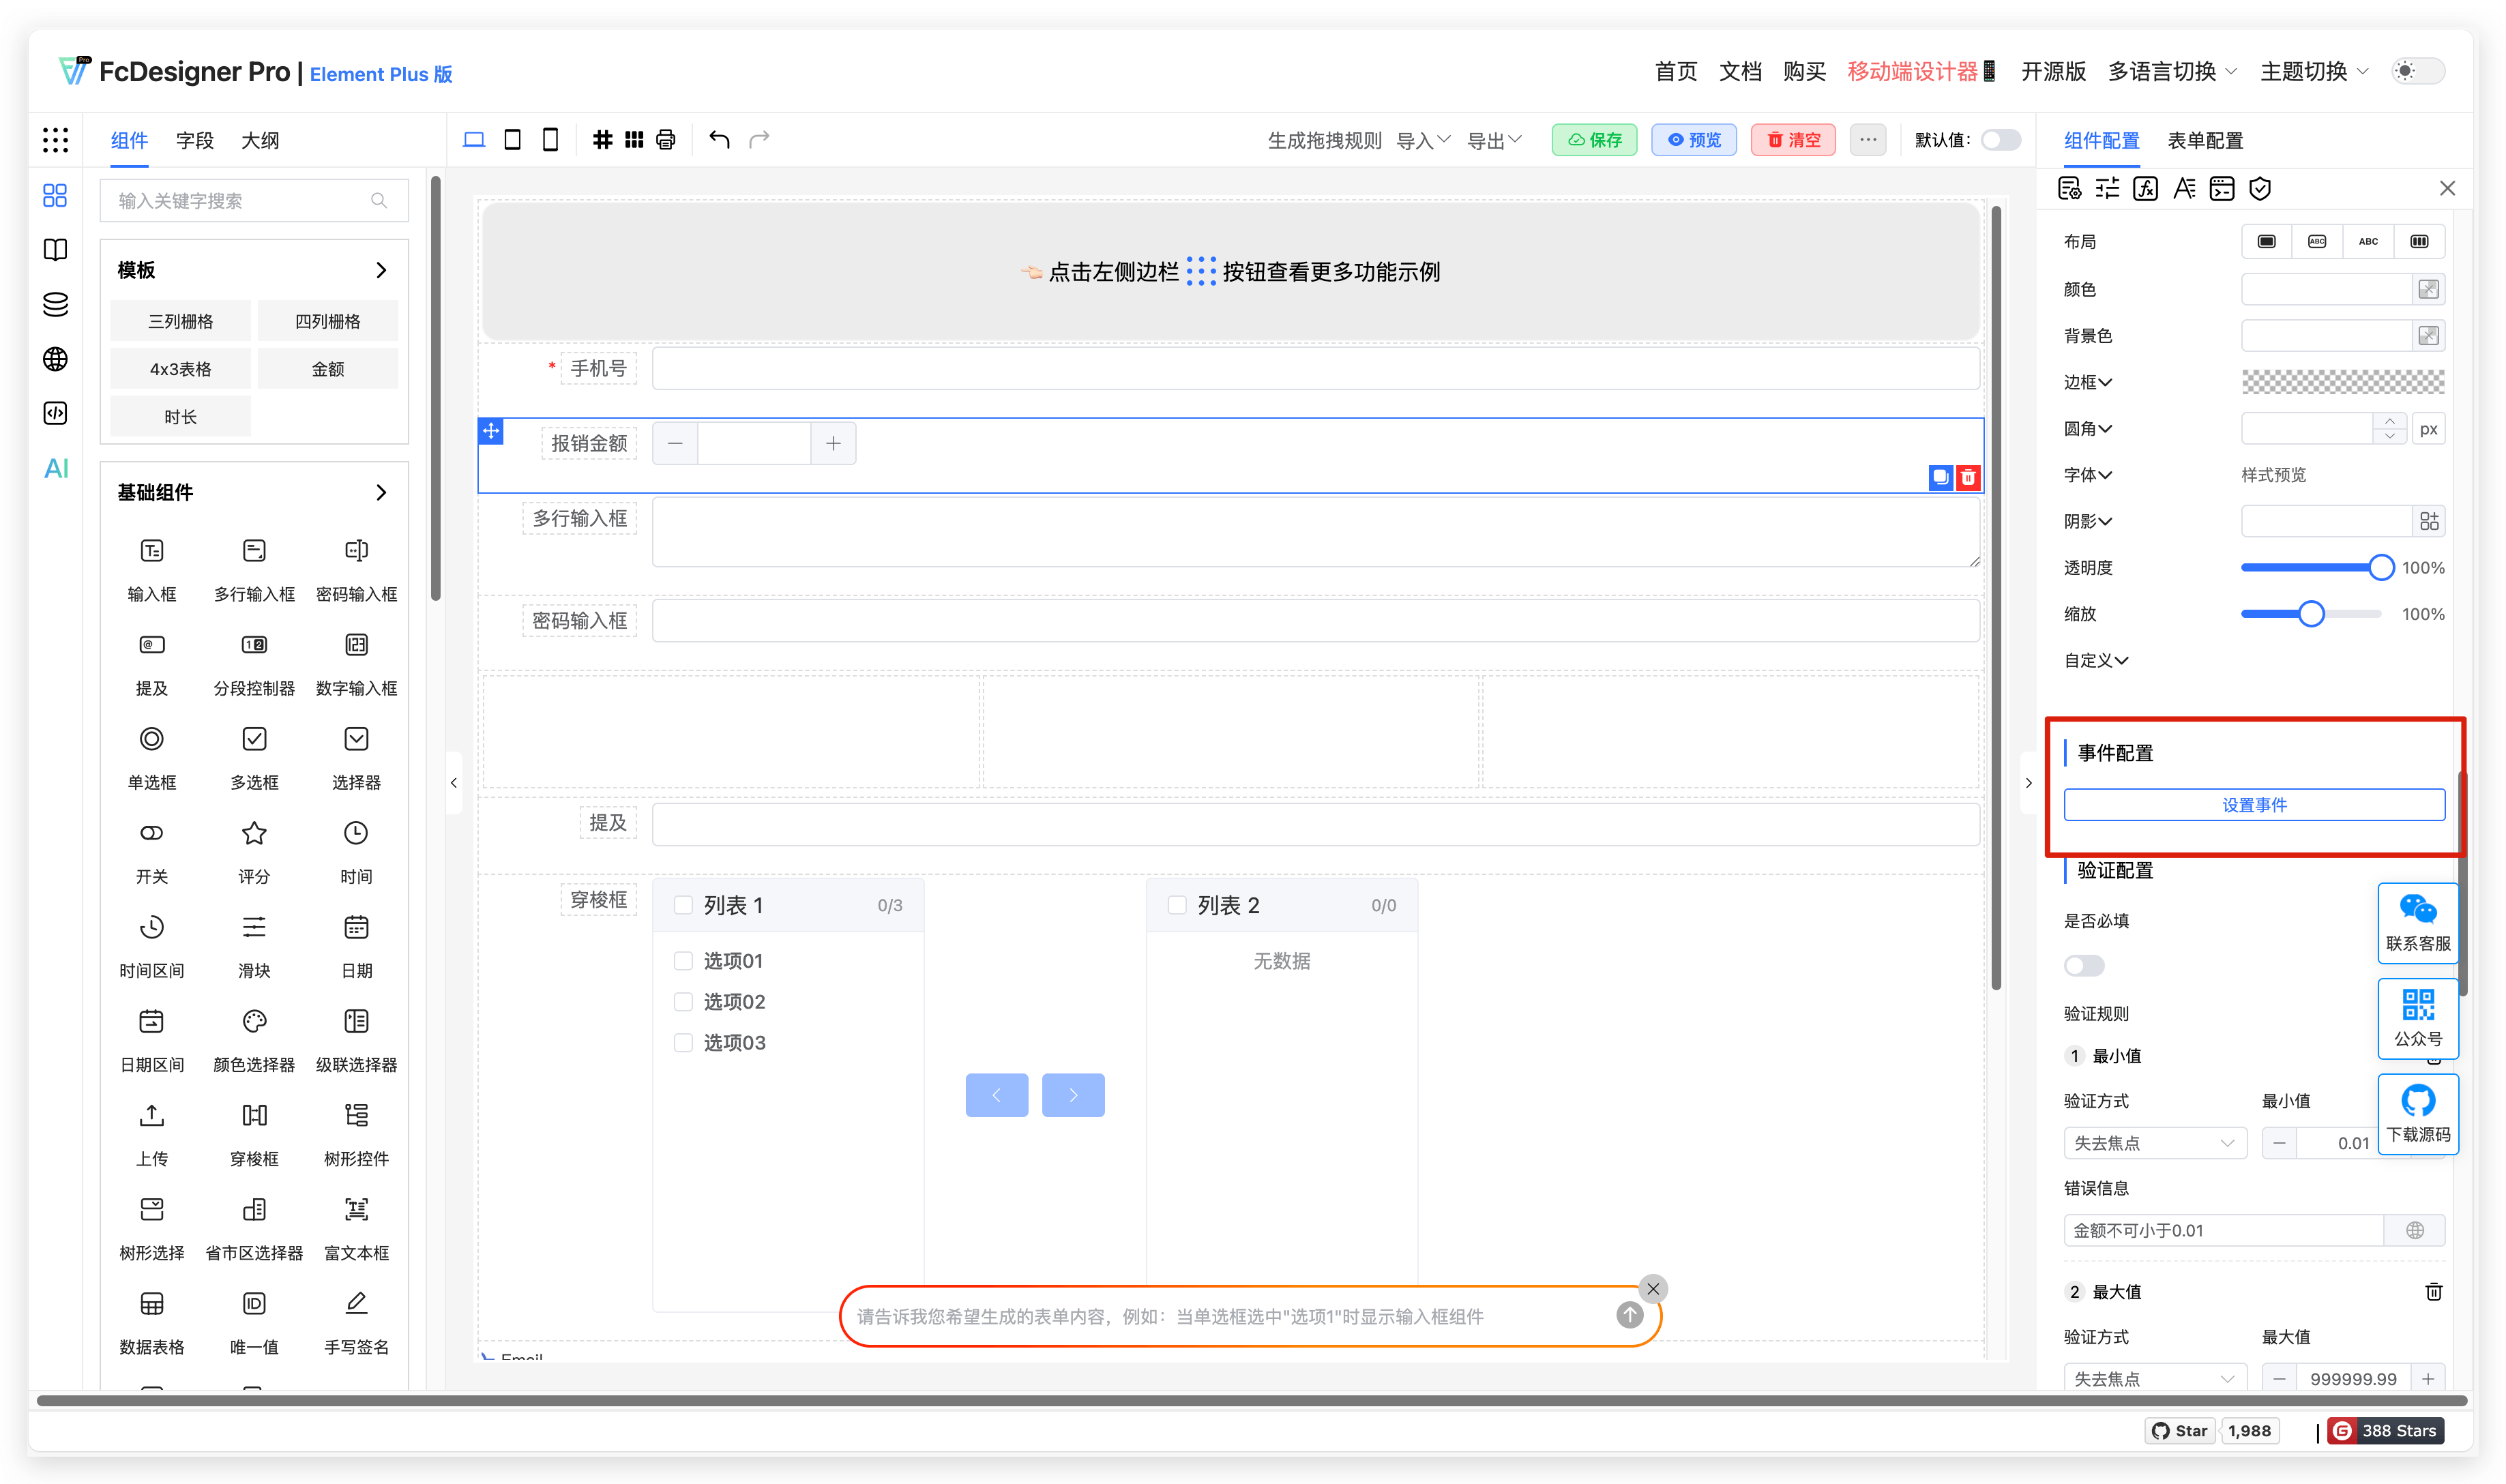This screenshot has height=1484, width=2506.
Task: Open the print preview icon
Action: click(665, 140)
